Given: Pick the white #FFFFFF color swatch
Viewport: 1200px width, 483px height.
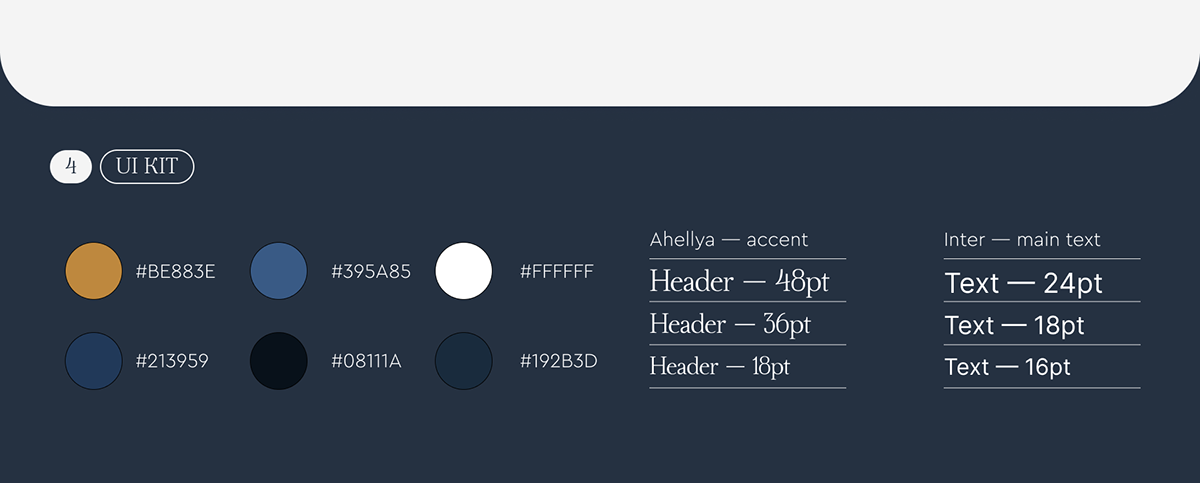Looking at the screenshot, I should click(464, 271).
